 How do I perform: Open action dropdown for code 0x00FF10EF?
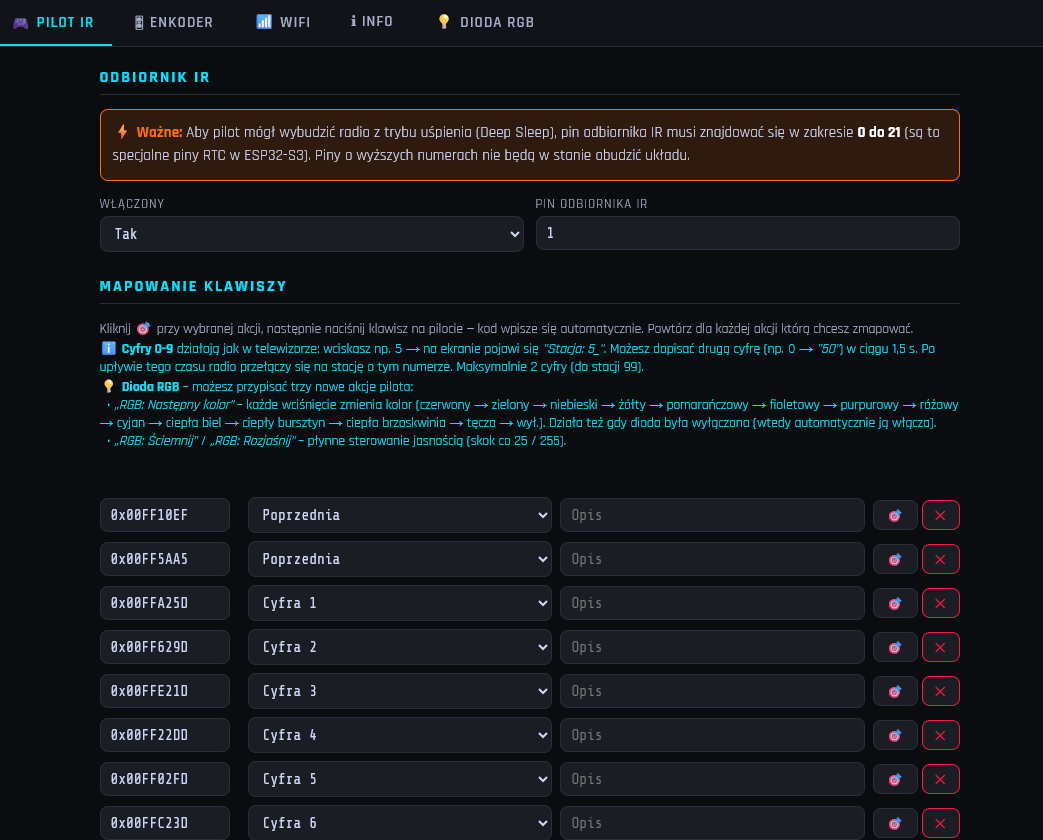click(x=400, y=515)
